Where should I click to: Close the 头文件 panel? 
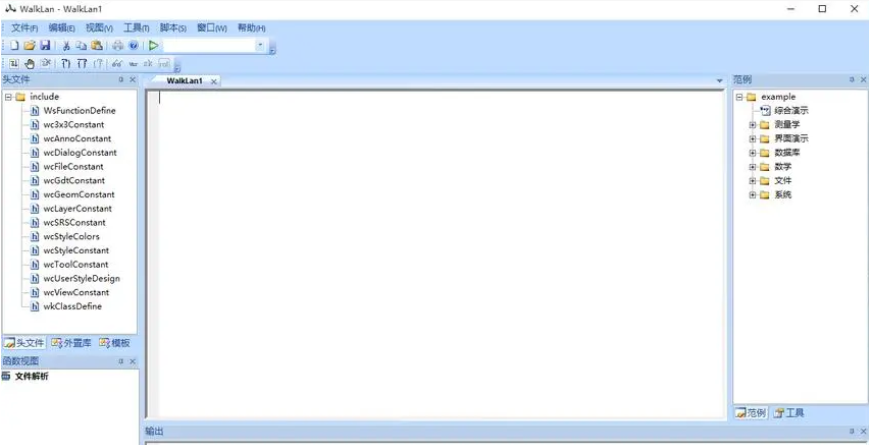(x=132, y=80)
